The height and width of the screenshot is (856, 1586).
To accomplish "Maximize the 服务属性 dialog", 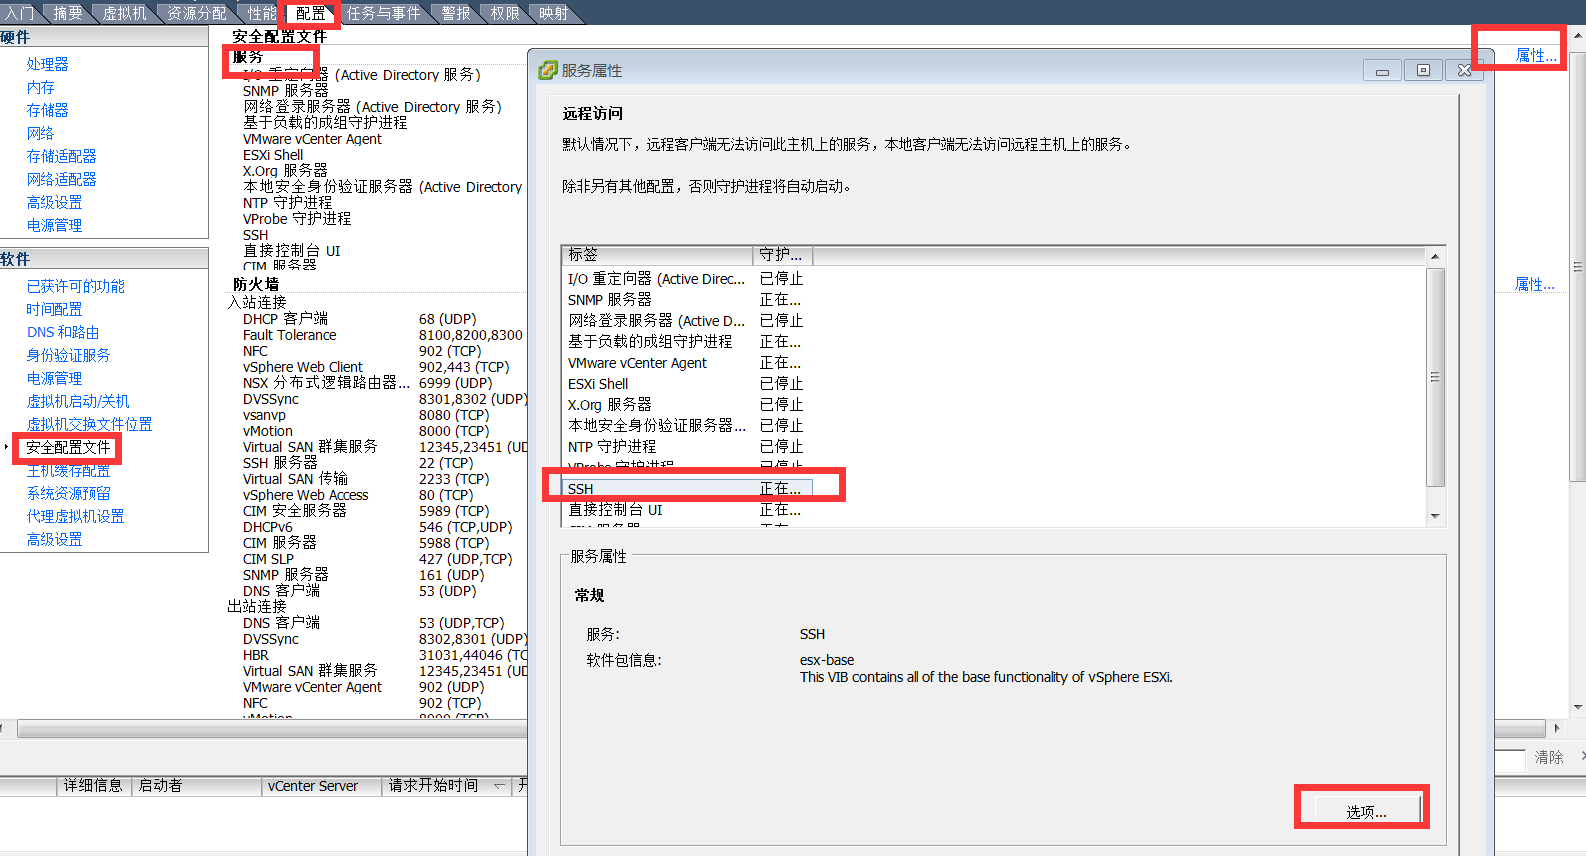I will tap(1423, 70).
